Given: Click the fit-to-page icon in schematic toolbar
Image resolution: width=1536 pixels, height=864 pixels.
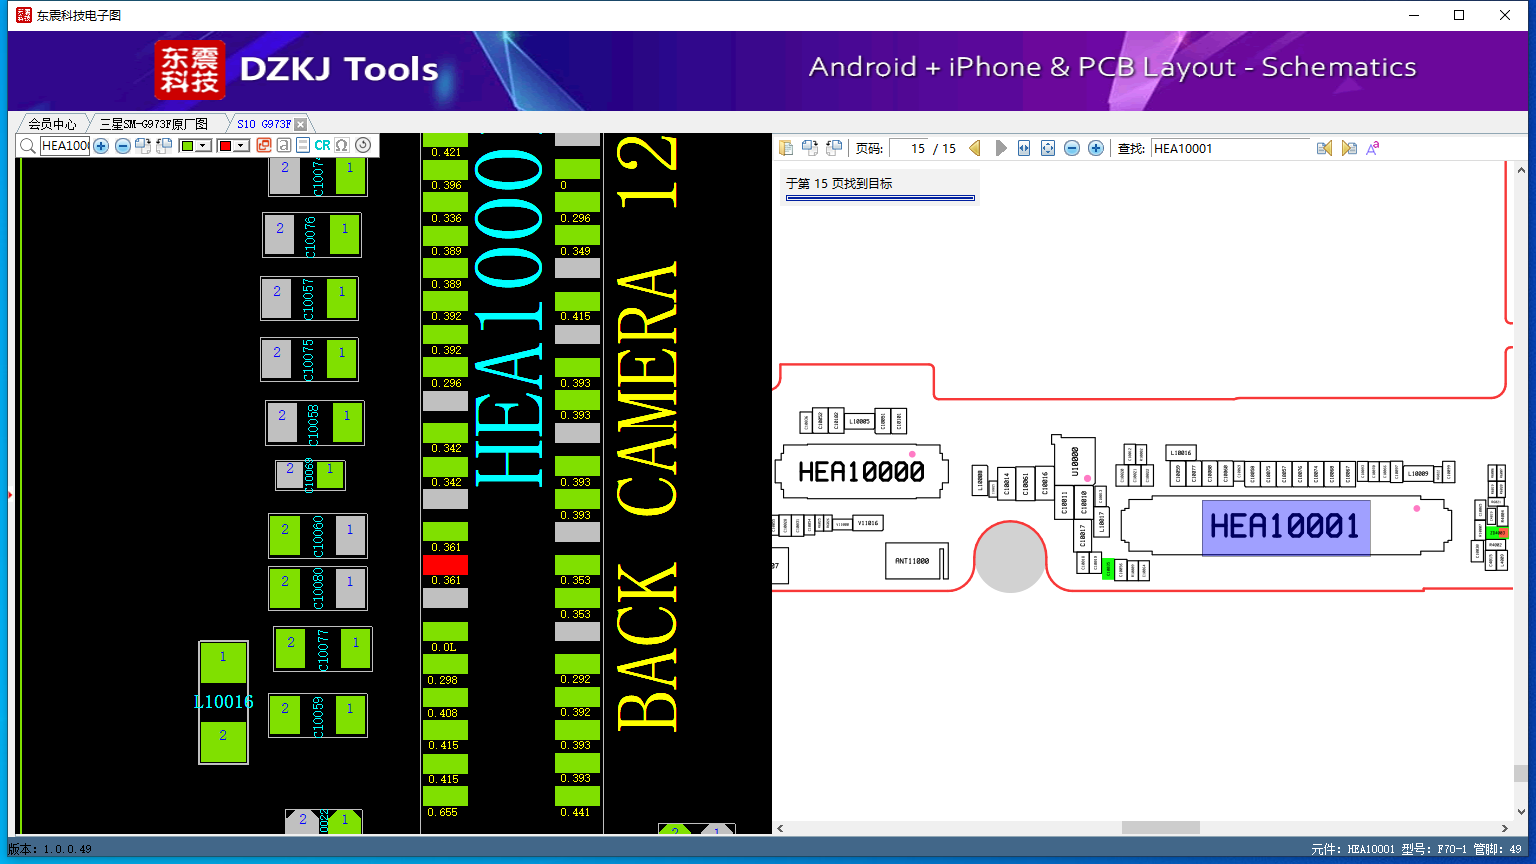Looking at the screenshot, I should click(1048, 148).
